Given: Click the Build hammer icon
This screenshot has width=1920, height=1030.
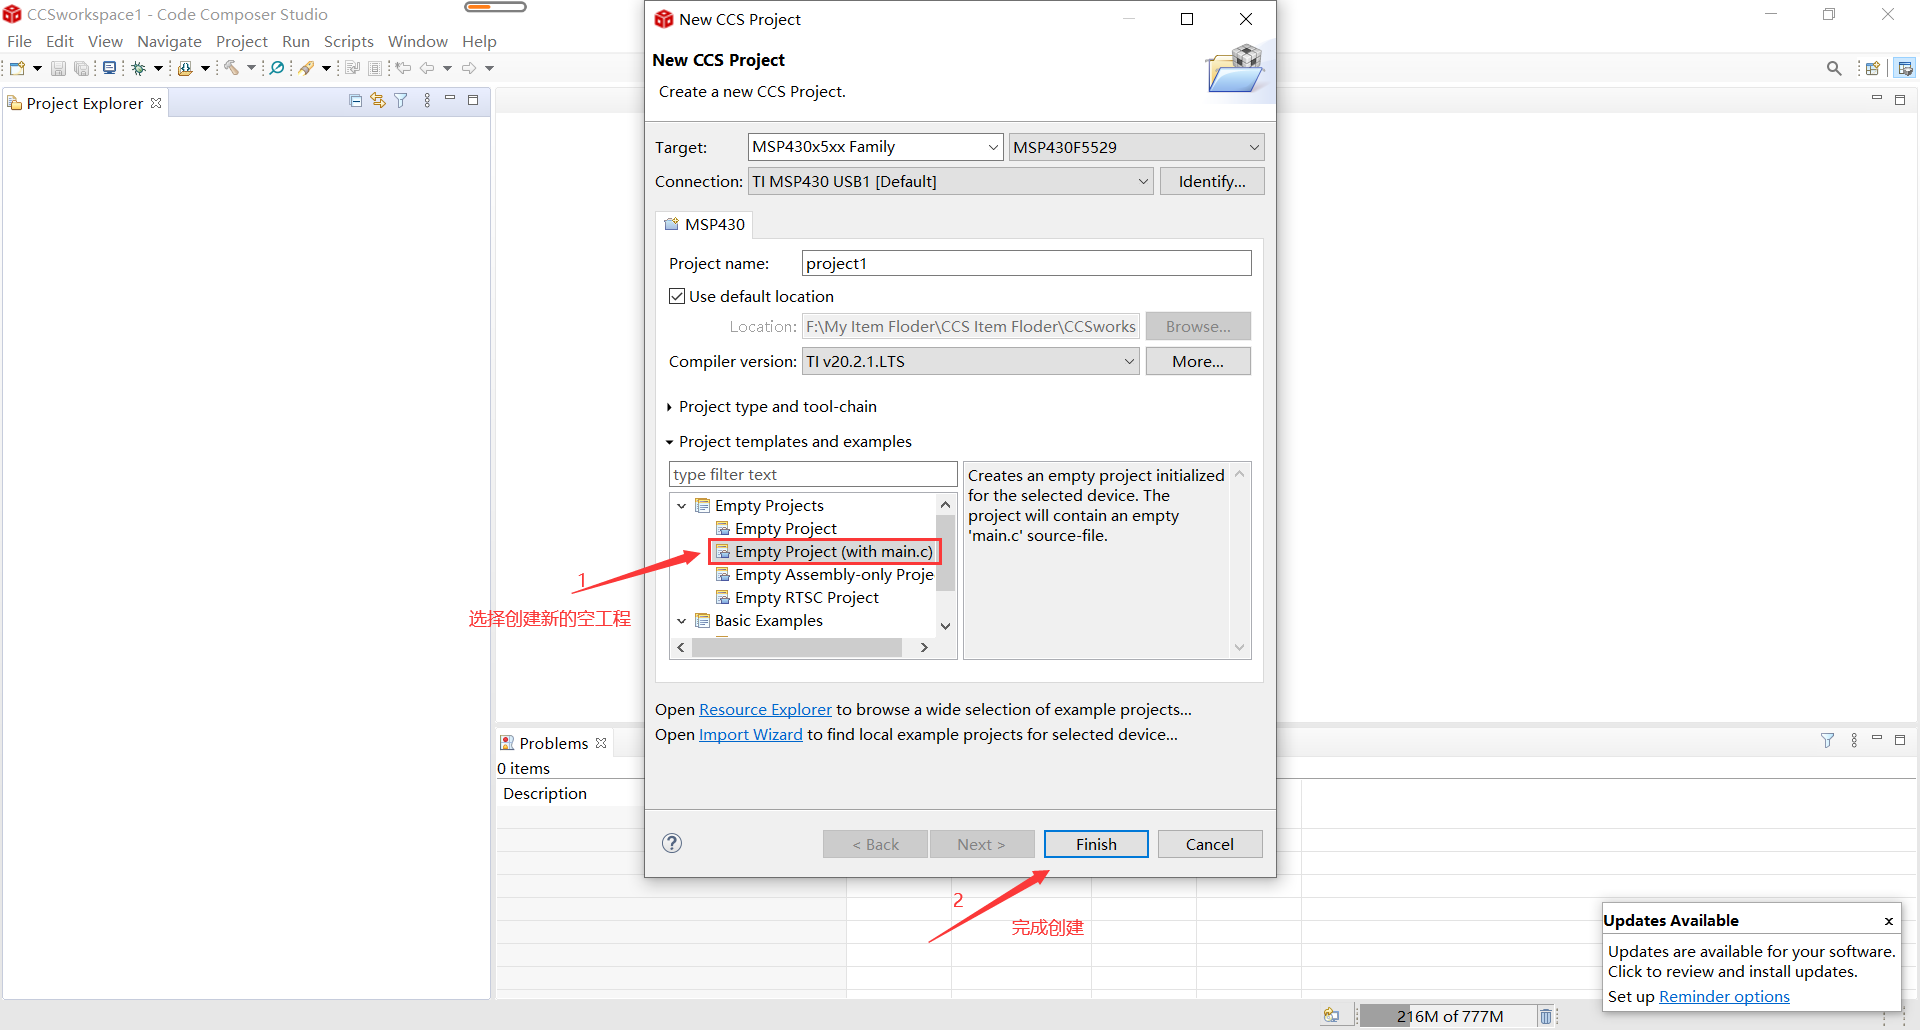Looking at the screenshot, I should [231, 68].
